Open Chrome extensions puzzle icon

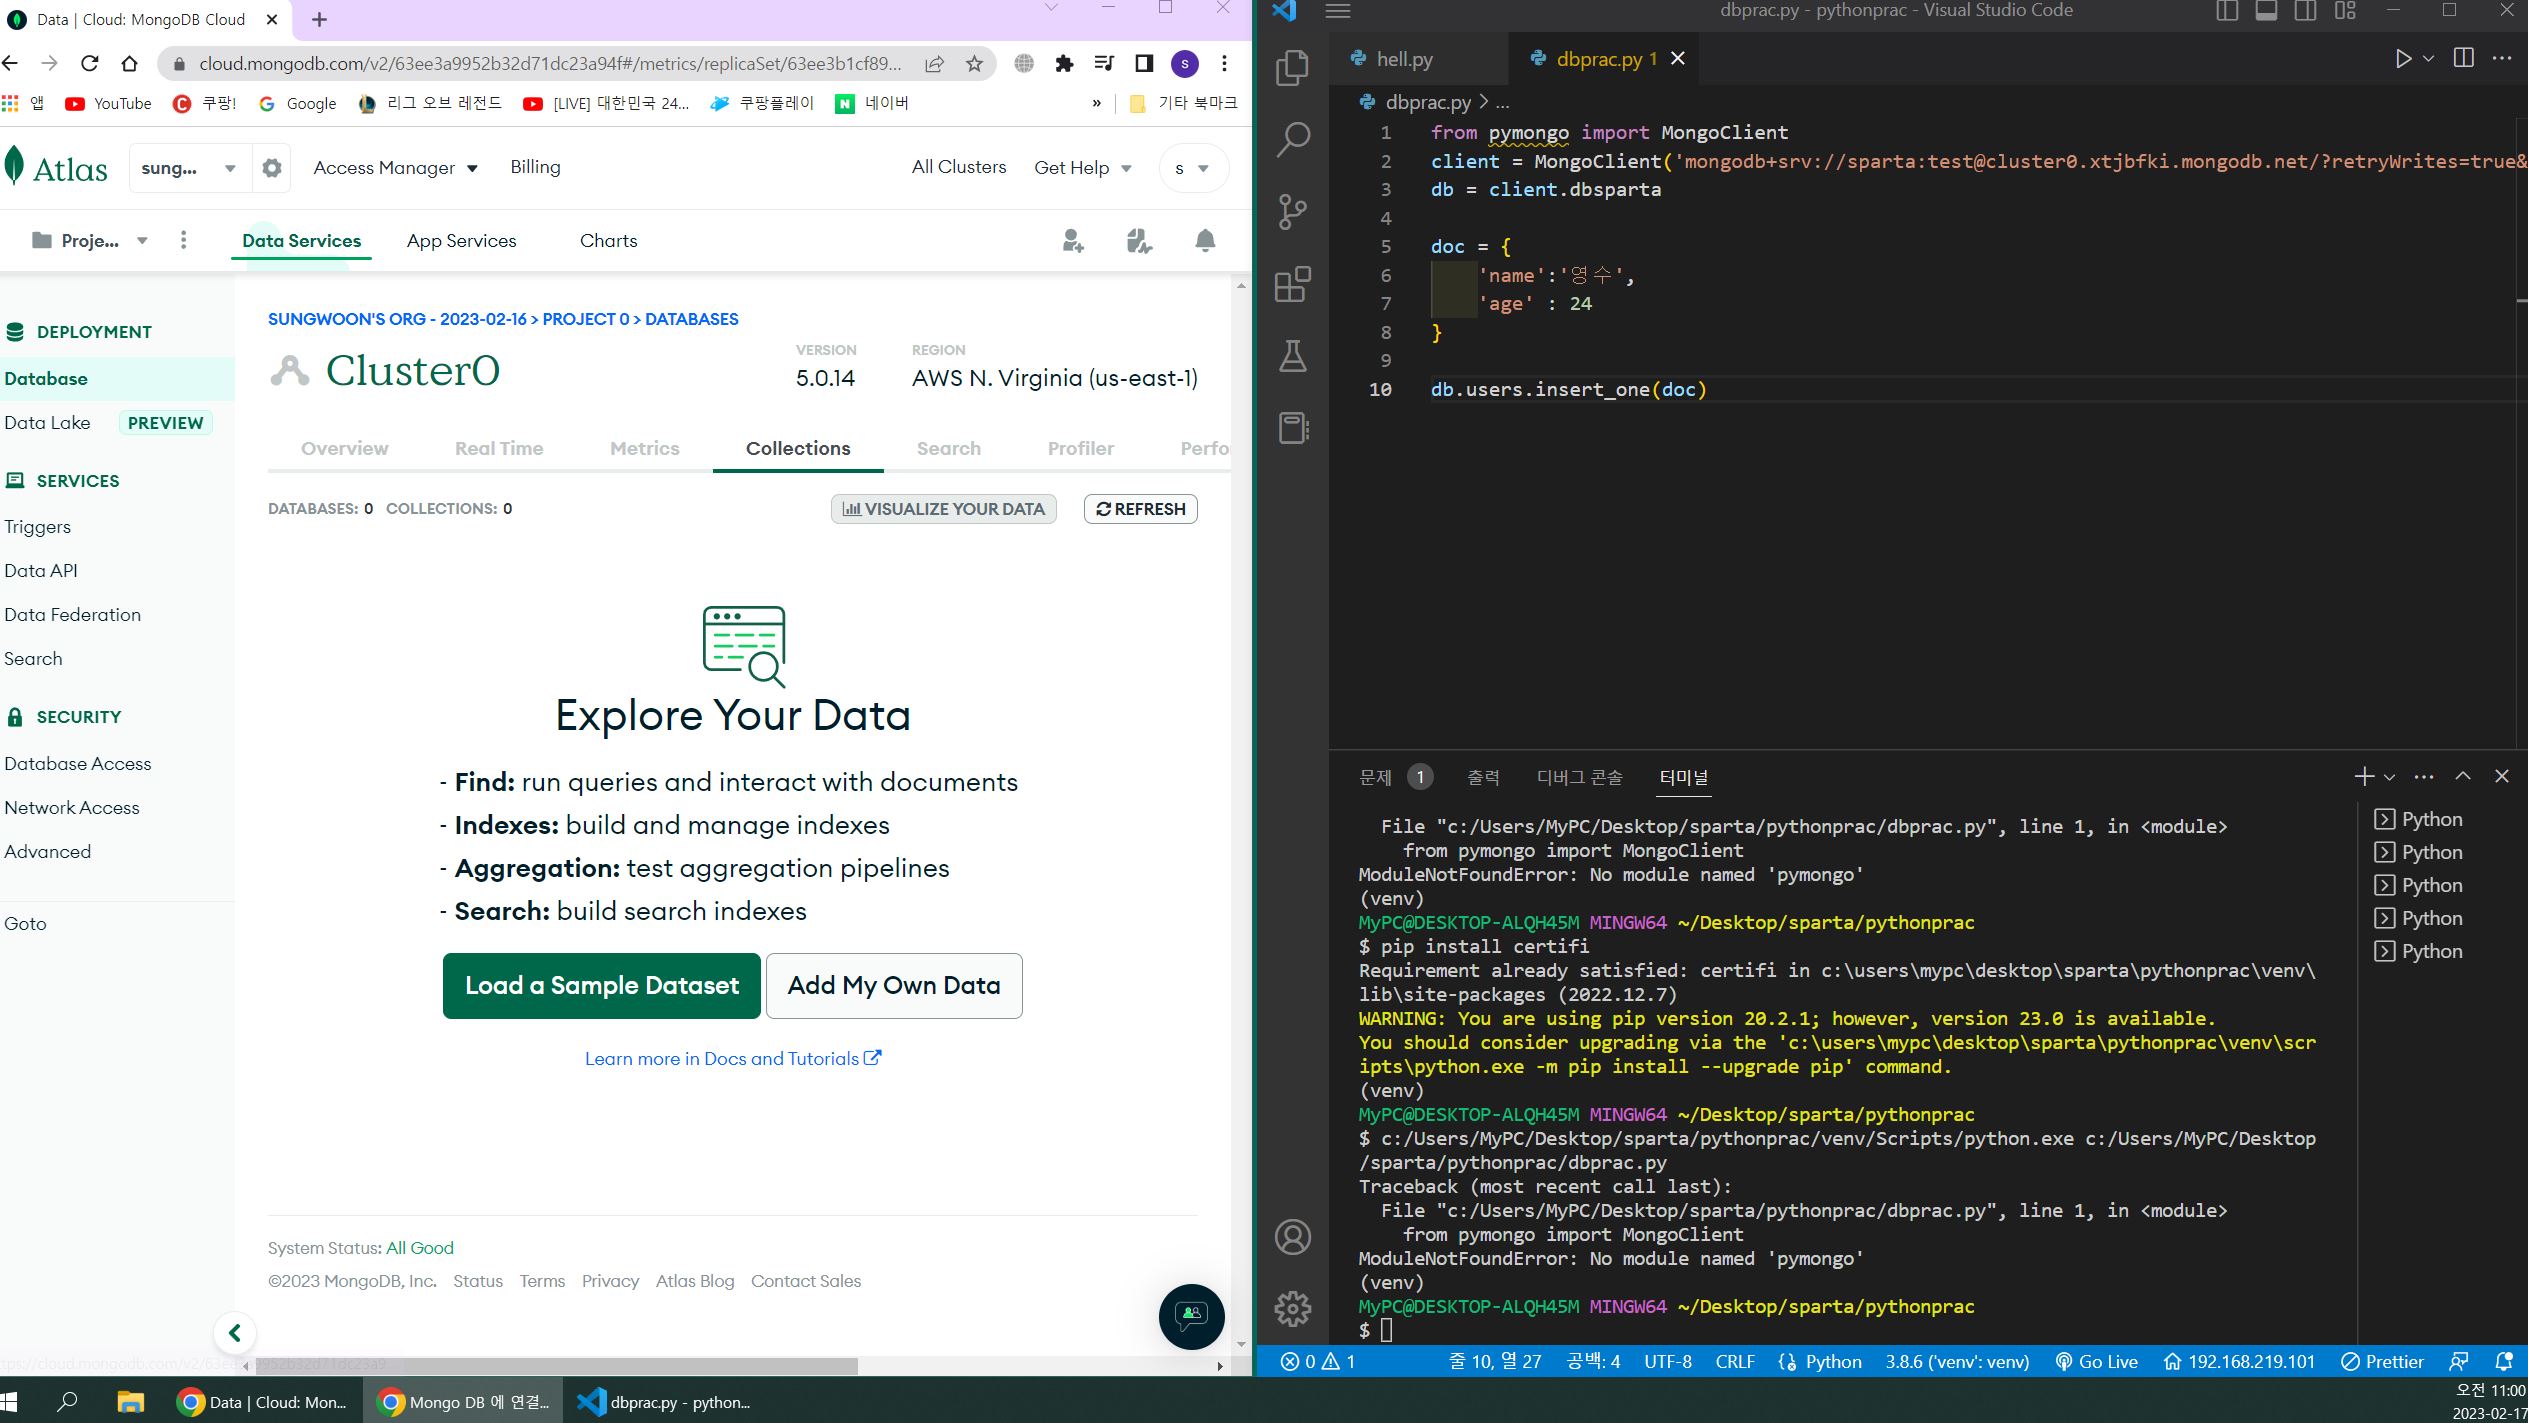tap(1064, 64)
